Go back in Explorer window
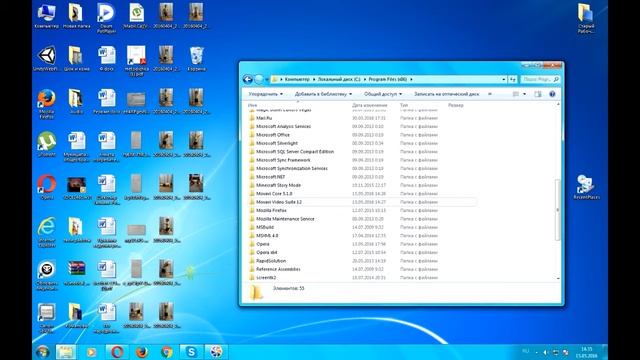The image size is (640, 360). 248,79
